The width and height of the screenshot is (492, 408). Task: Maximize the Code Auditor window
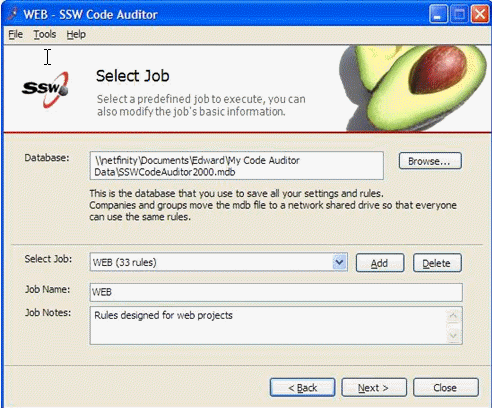tap(459, 14)
